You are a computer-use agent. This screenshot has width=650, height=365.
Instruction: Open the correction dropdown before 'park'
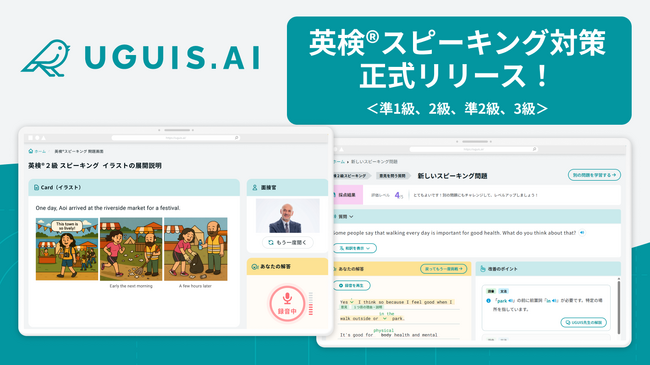click(385, 319)
